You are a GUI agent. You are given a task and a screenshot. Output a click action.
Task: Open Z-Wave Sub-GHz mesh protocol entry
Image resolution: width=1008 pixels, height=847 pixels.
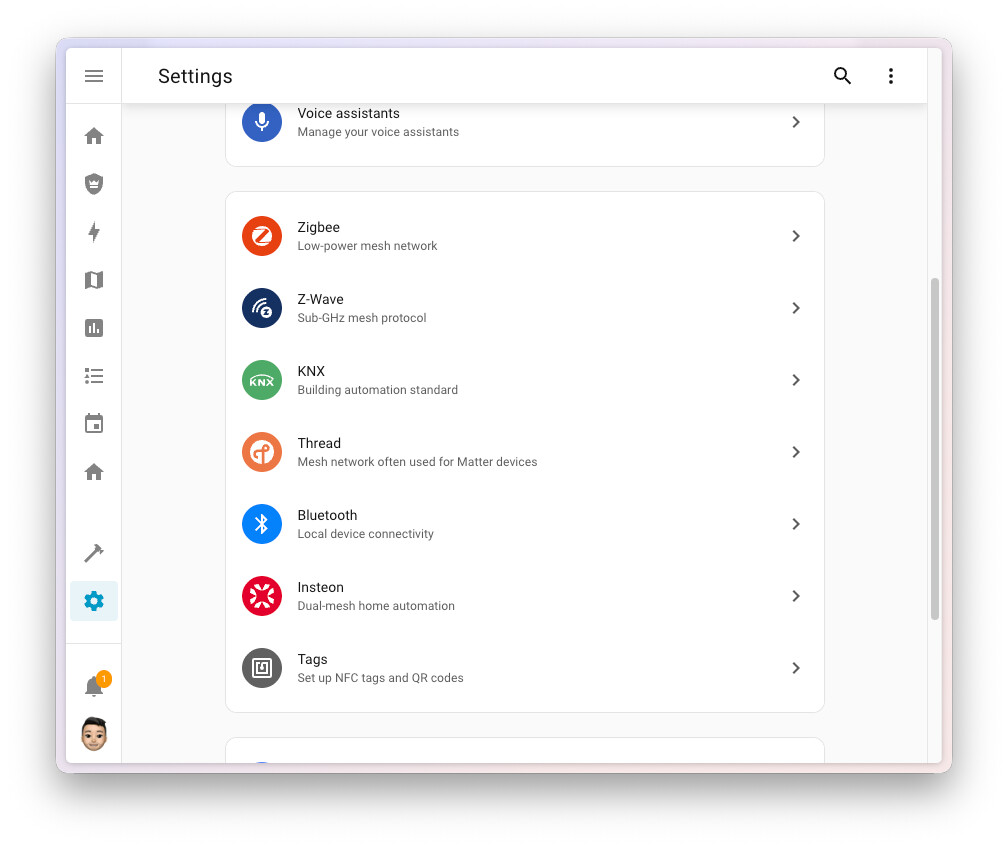(525, 308)
